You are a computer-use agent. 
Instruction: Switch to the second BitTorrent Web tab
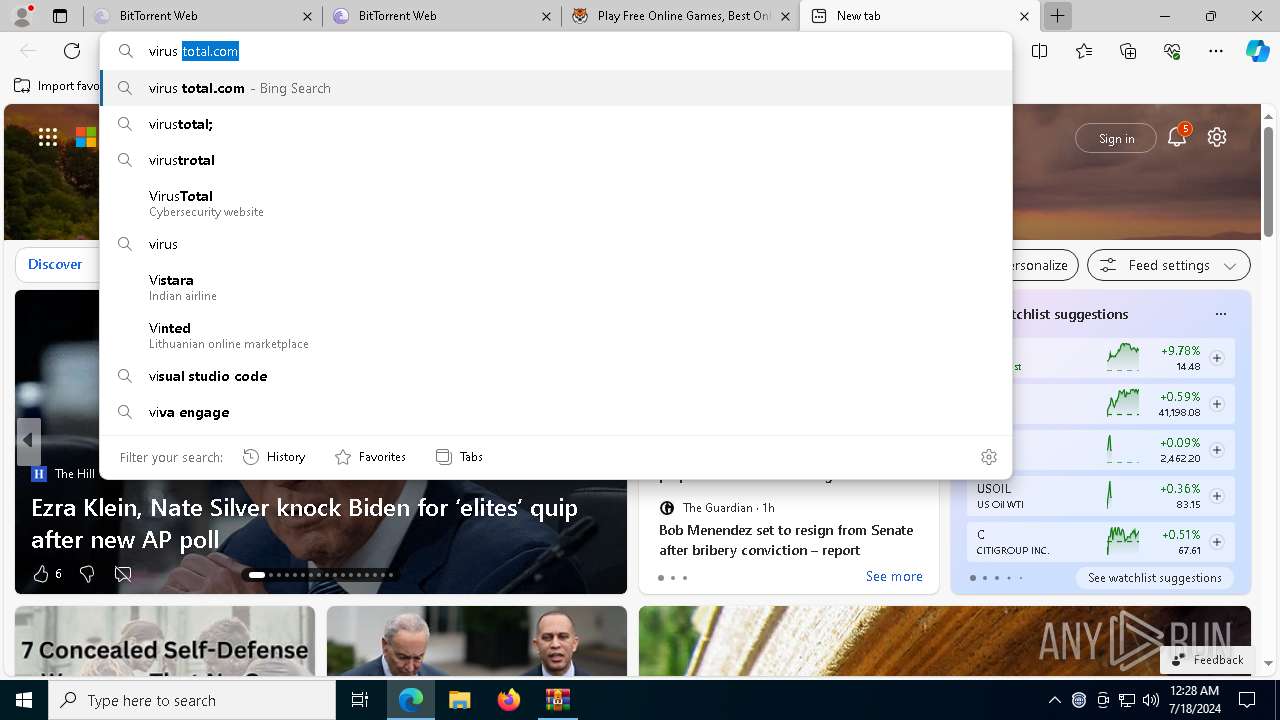pyautogui.click(x=441, y=16)
